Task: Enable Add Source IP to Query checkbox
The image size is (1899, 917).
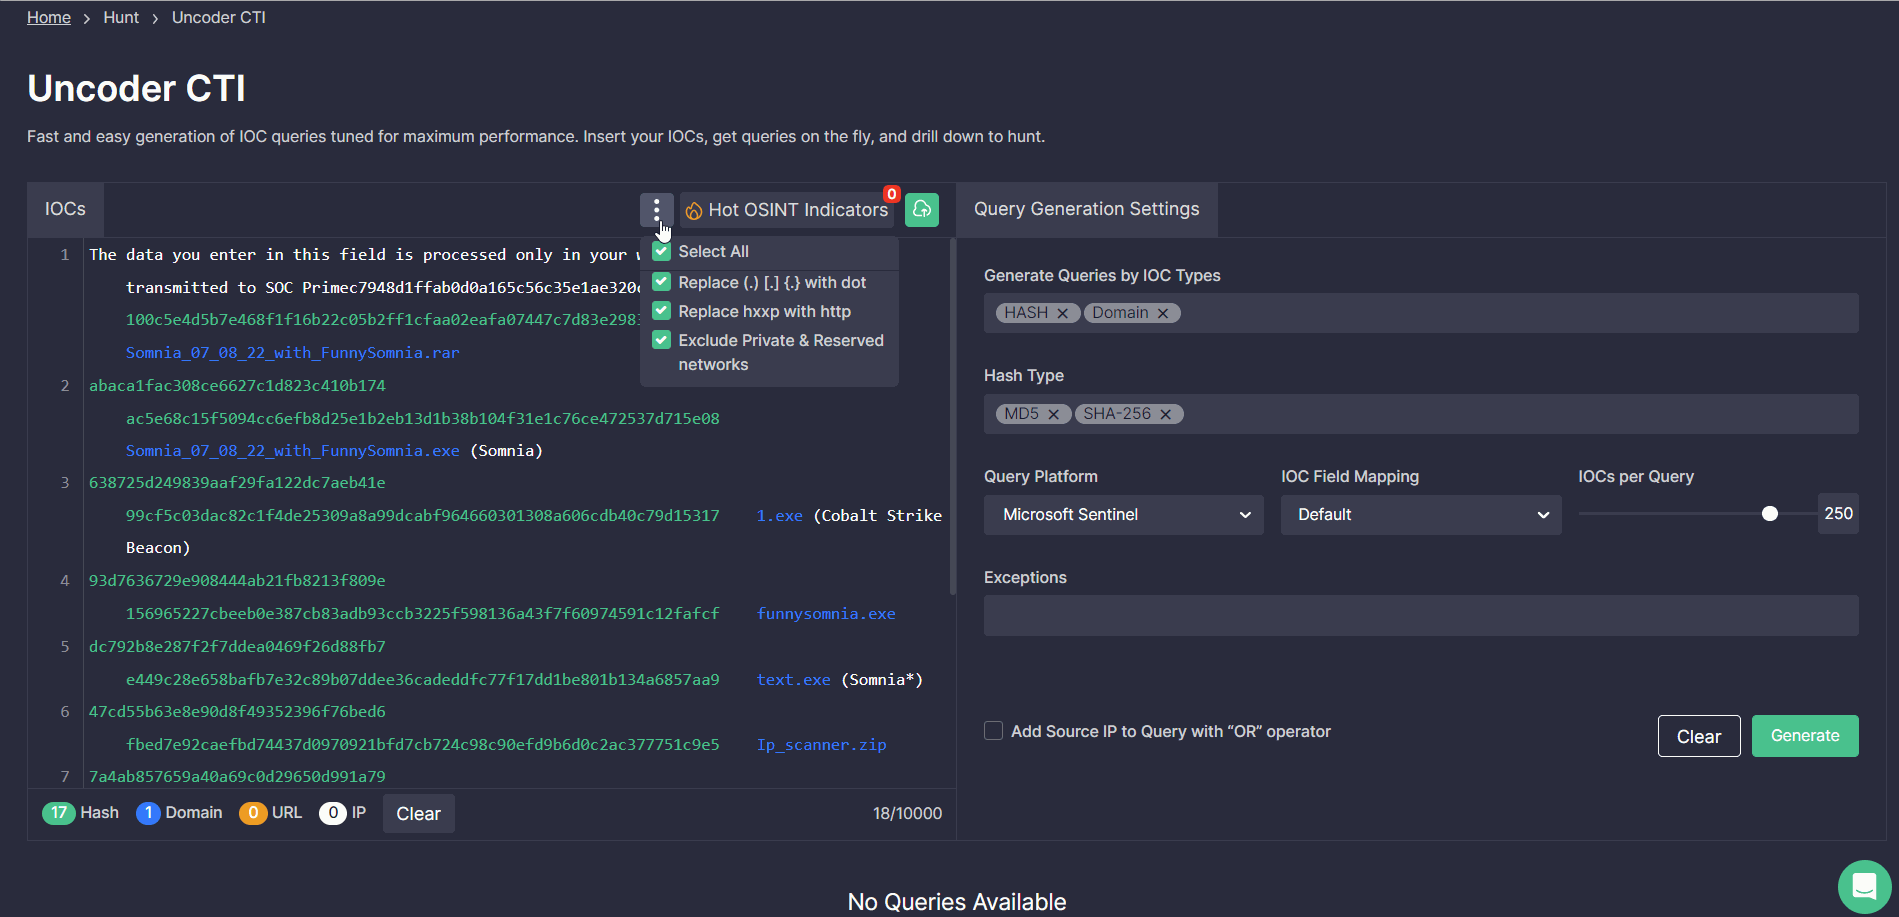Action: click(x=993, y=731)
